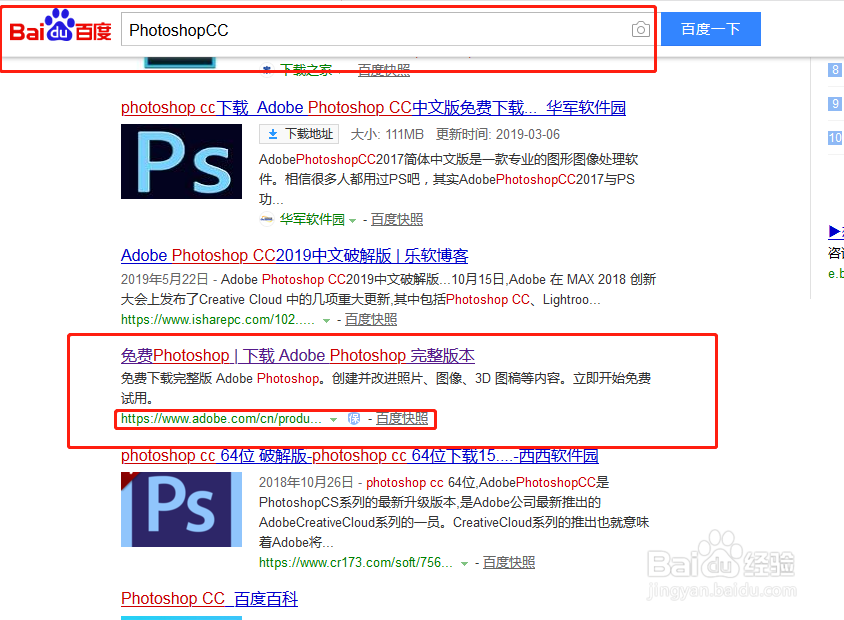Image resolution: width=844 pixels, height=620 pixels.
Task: Click 百度快照 under the 华军软件园 result
Action: (x=397, y=219)
